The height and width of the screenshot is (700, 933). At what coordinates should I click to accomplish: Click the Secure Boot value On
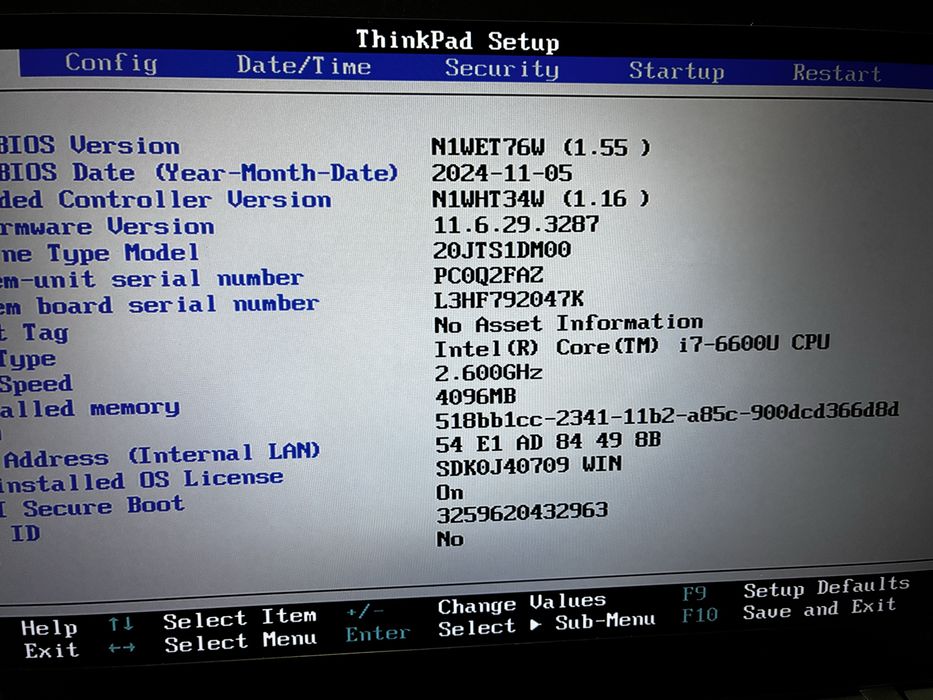pos(449,493)
